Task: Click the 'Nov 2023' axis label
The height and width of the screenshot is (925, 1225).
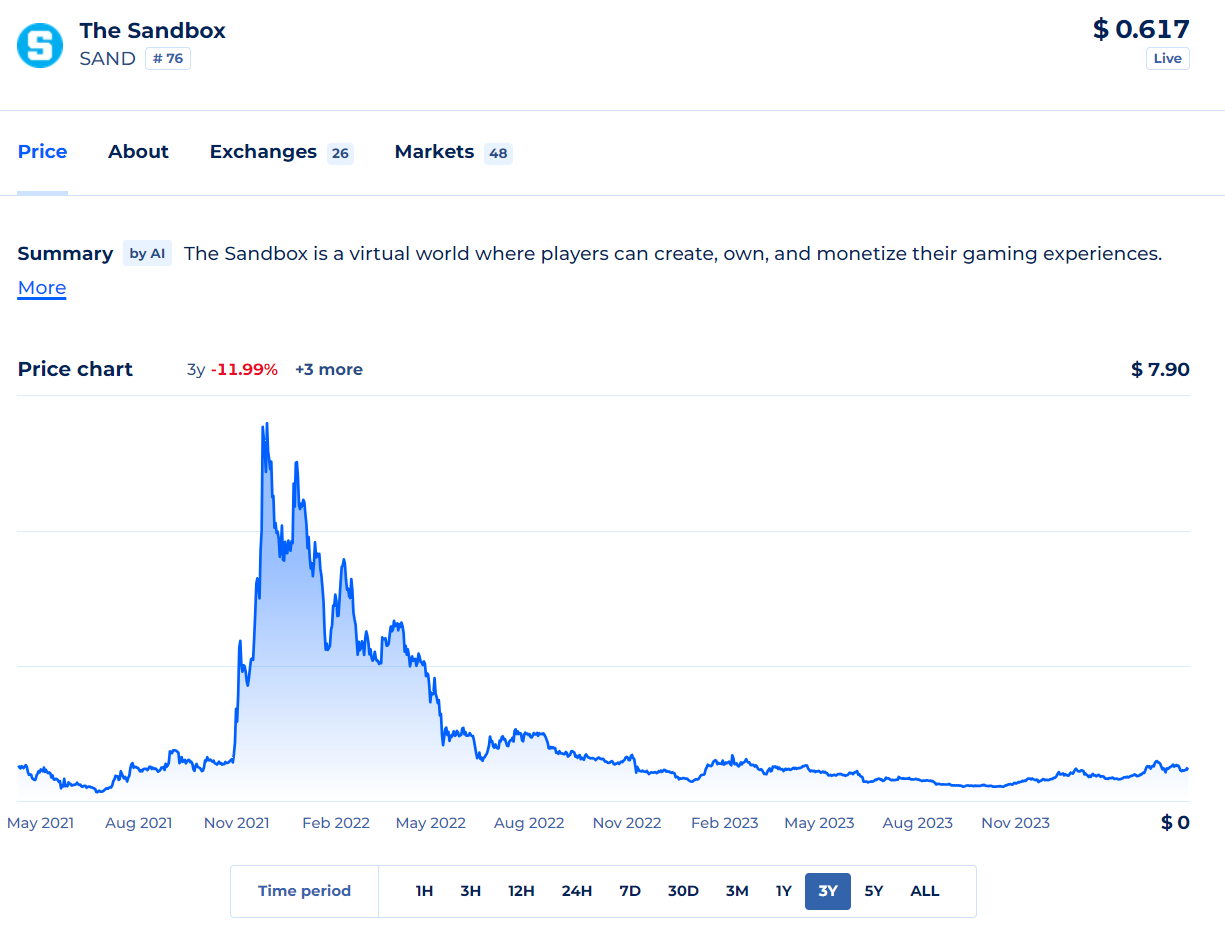Action: (x=1016, y=823)
